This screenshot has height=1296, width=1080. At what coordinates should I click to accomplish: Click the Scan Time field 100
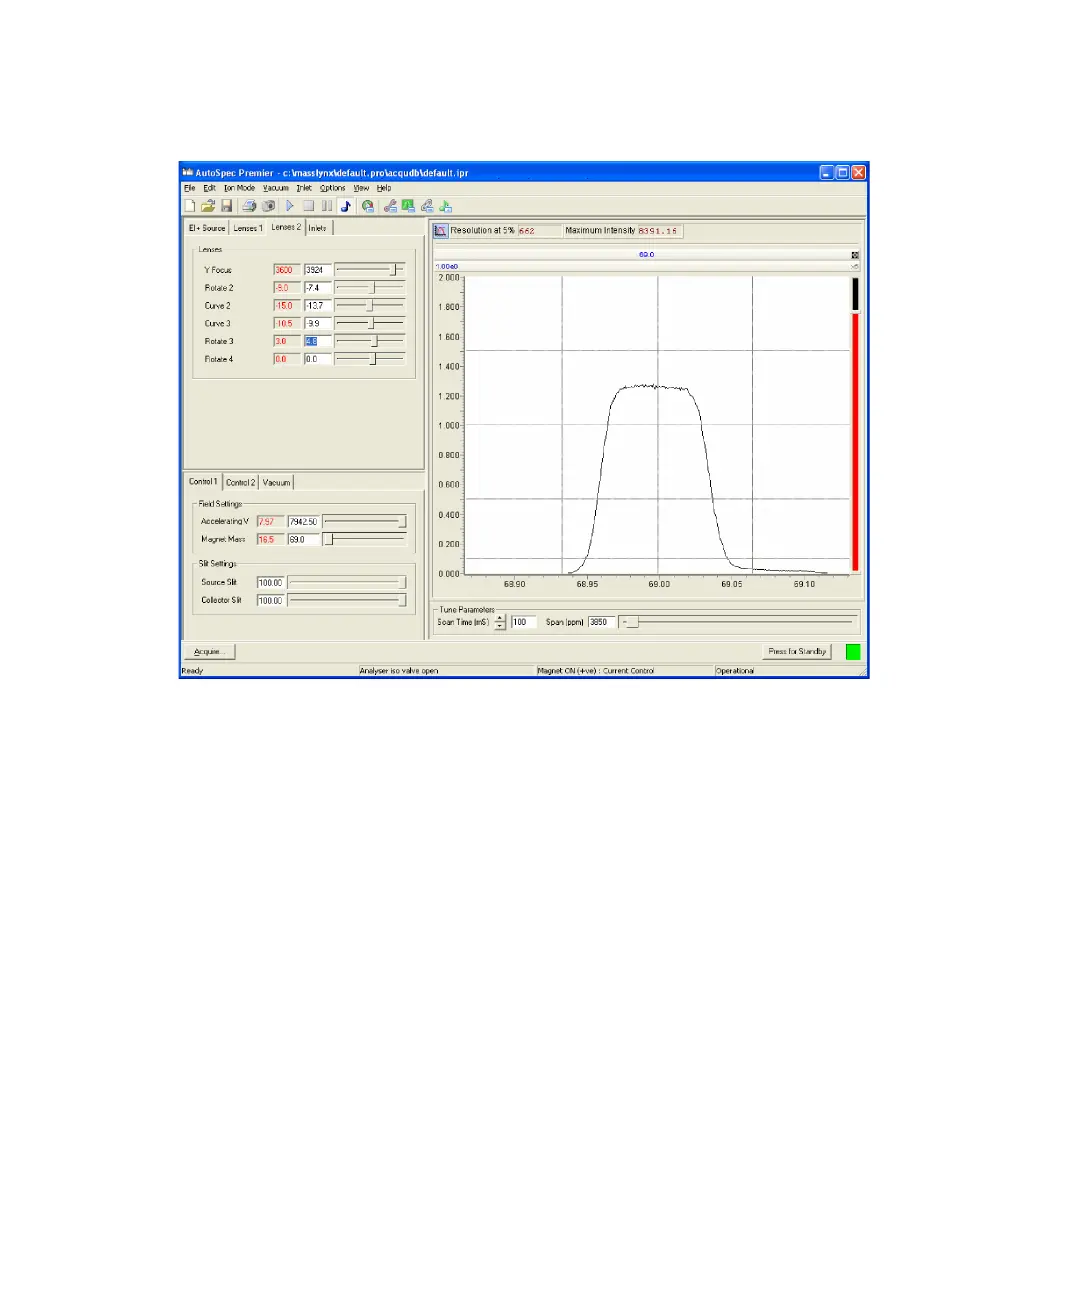tap(523, 622)
